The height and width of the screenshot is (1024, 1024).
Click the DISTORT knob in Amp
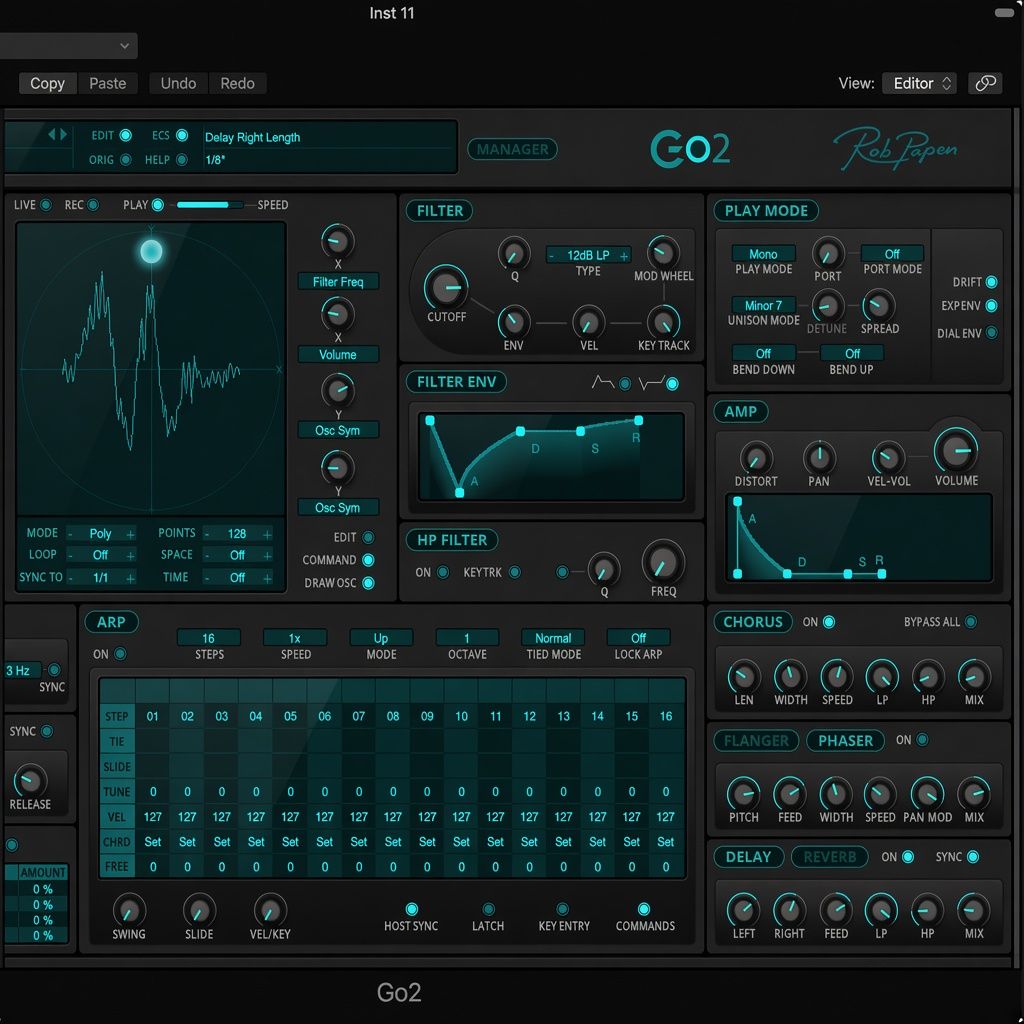(x=756, y=457)
